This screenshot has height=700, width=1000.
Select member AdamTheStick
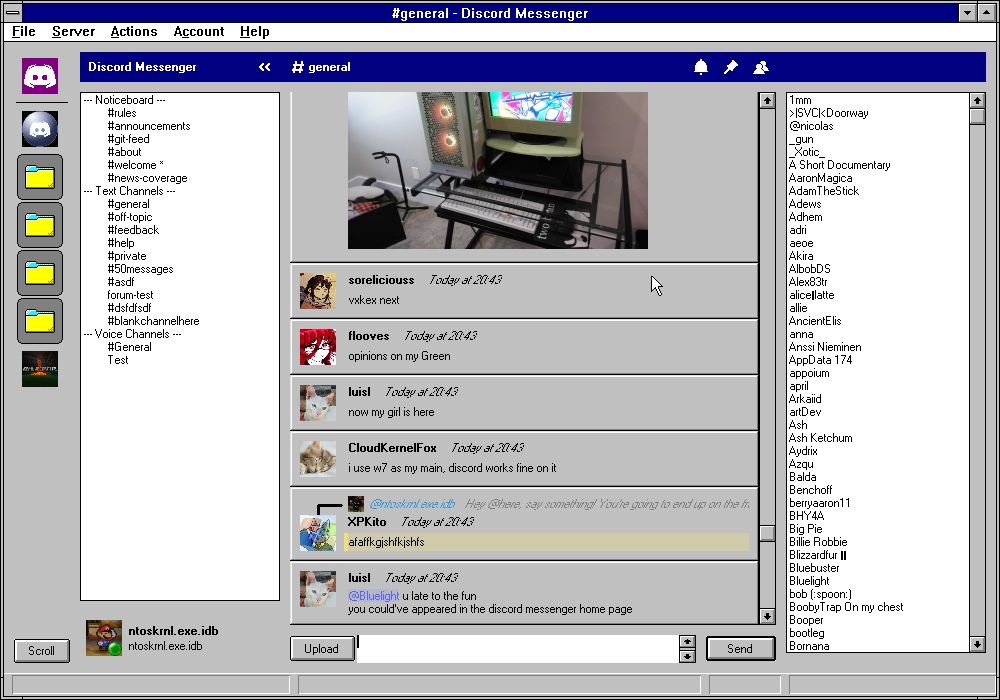coord(824,191)
